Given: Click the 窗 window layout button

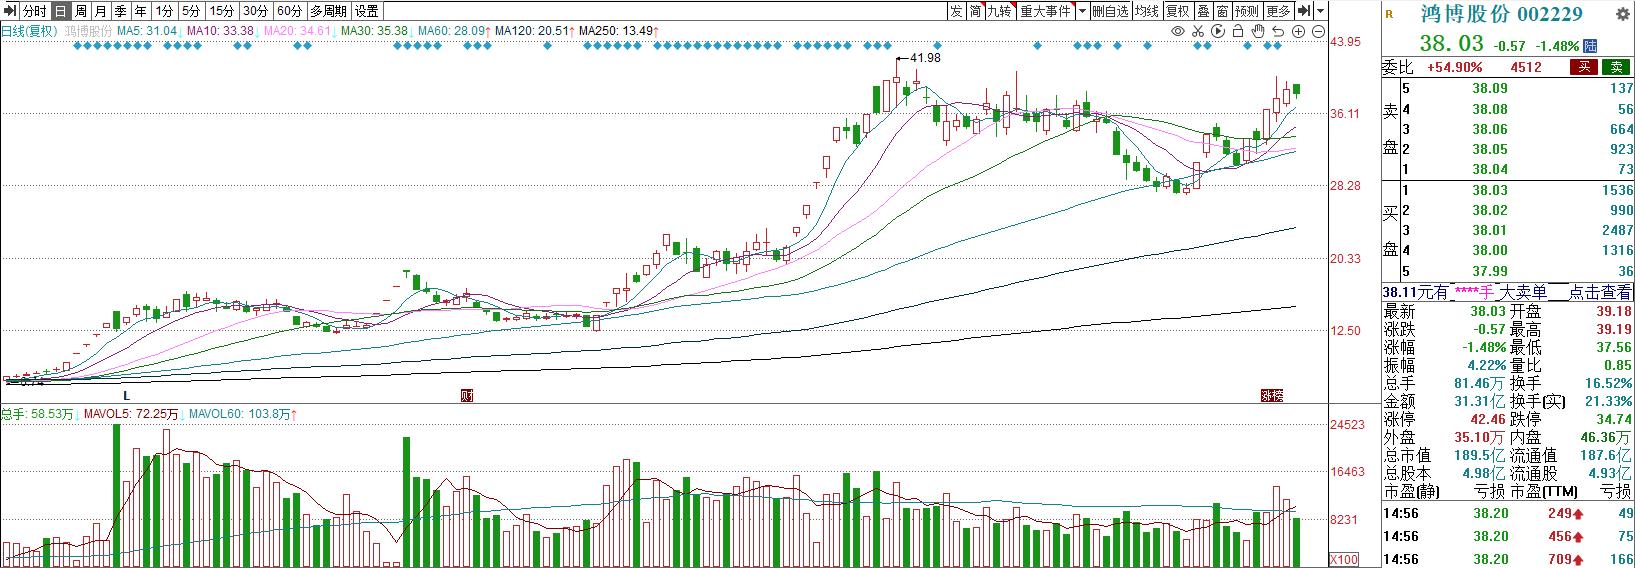Looking at the screenshot, I should click(1222, 11).
